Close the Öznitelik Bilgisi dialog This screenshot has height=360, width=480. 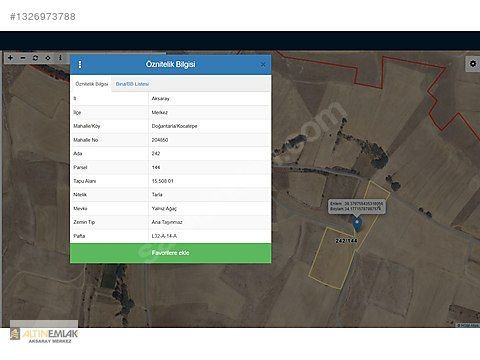tap(263, 64)
